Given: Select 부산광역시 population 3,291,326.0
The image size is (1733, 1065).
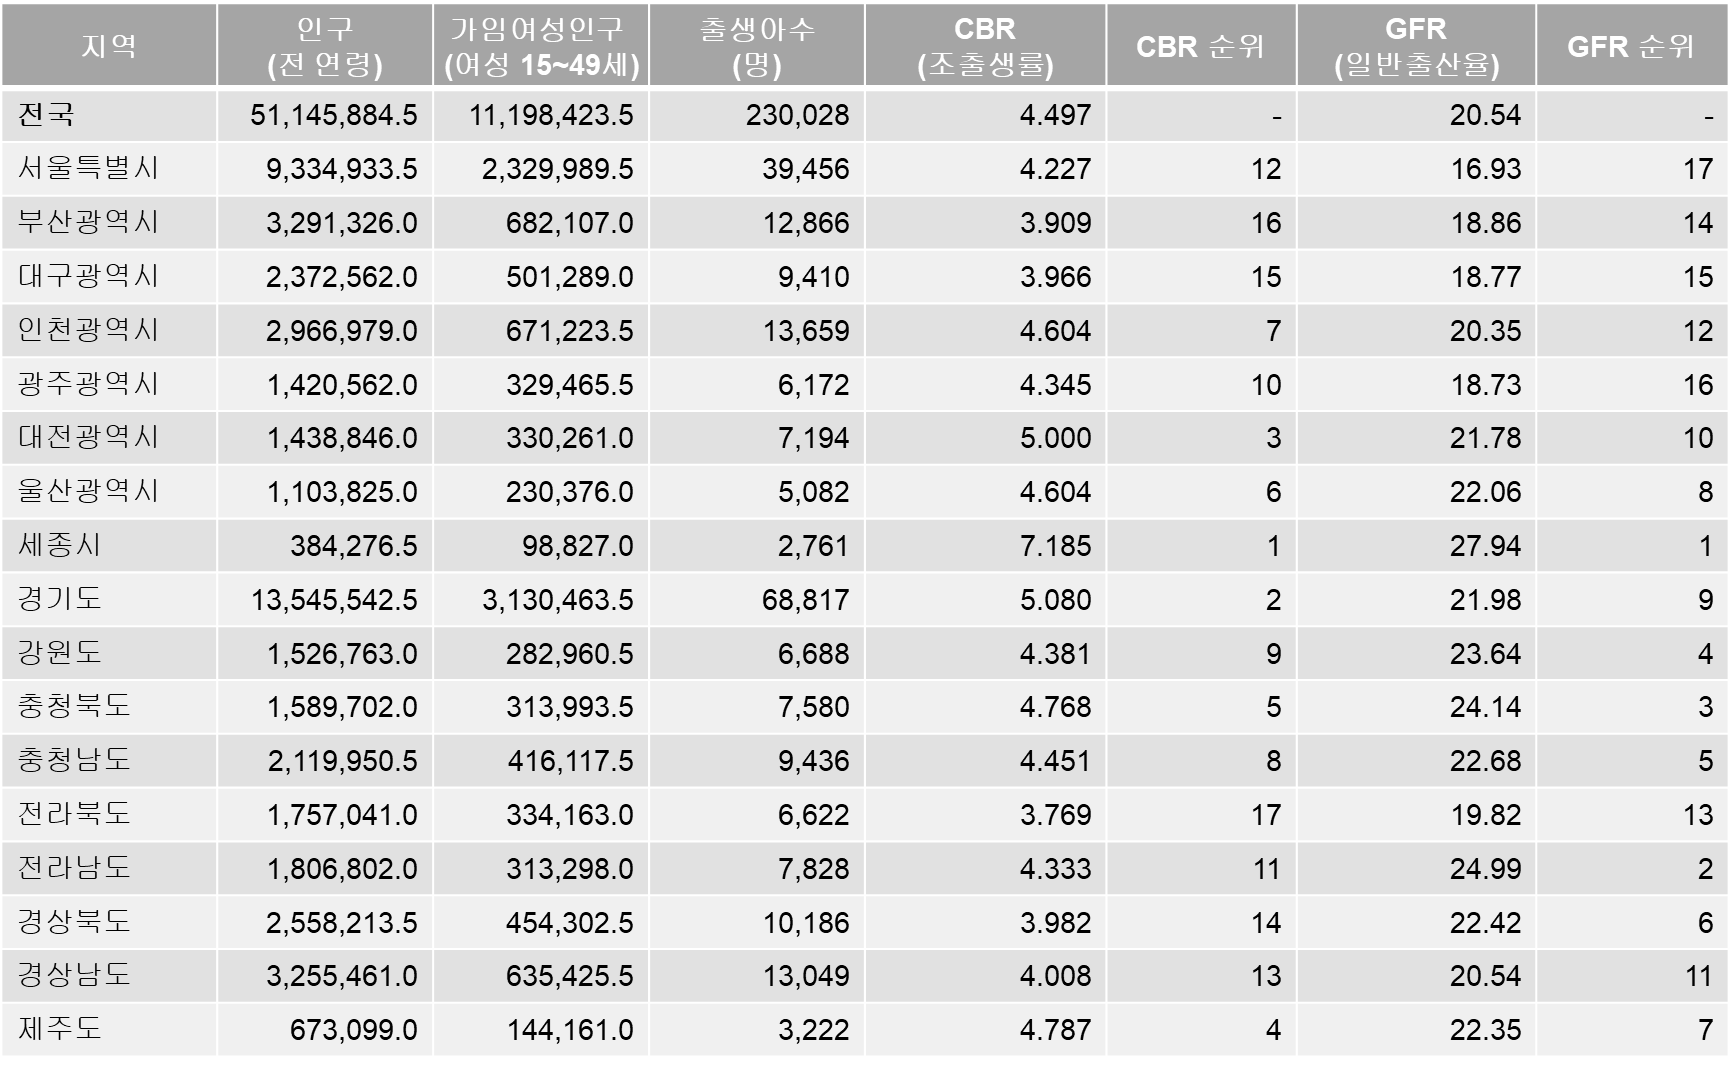Looking at the screenshot, I should coord(341,222).
